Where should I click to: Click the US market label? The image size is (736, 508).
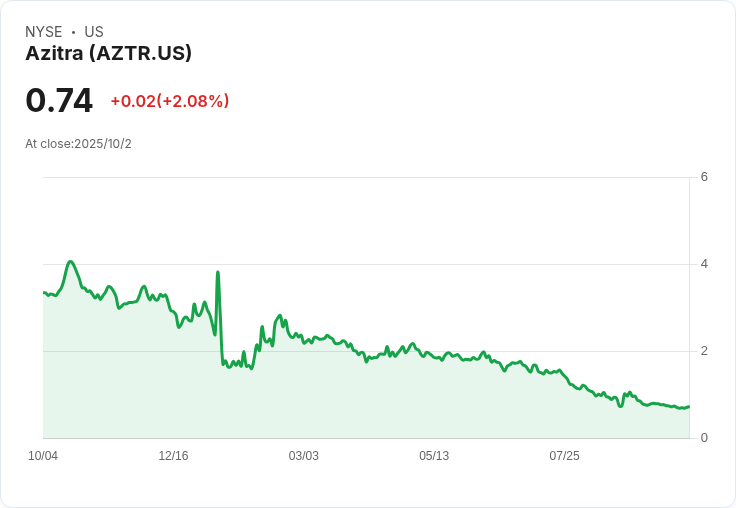pyautogui.click(x=94, y=32)
